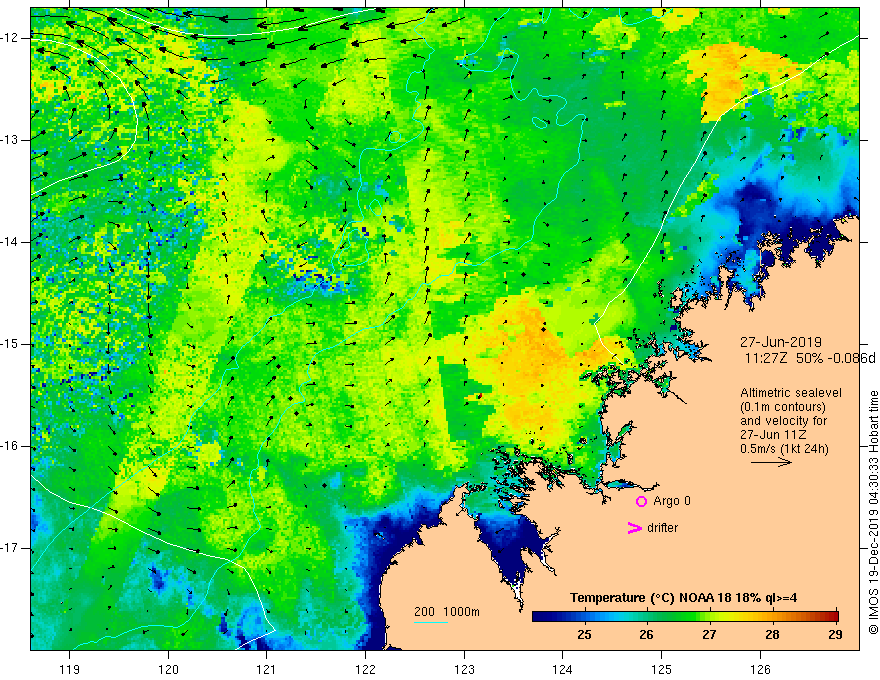Click the '0.5m/s (1kt 24h)' text
The height and width of the screenshot is (680, 880).
(x=784, y=449)
